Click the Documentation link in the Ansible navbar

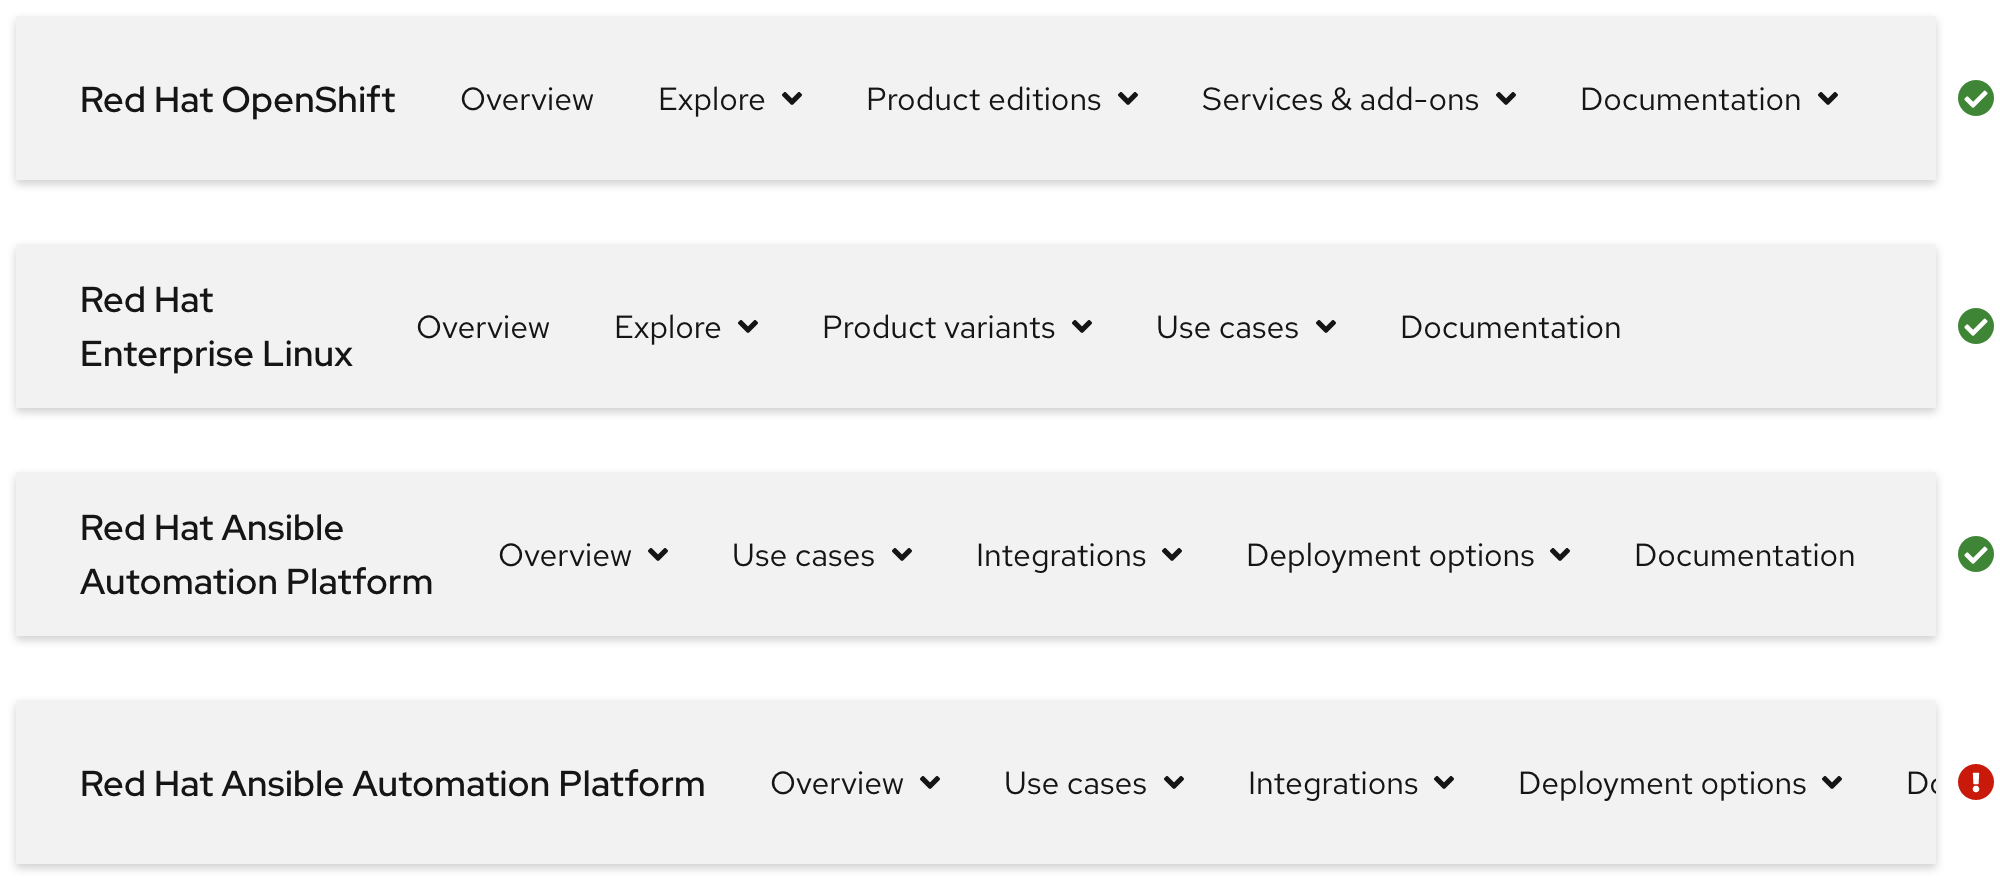point(1744,554)
